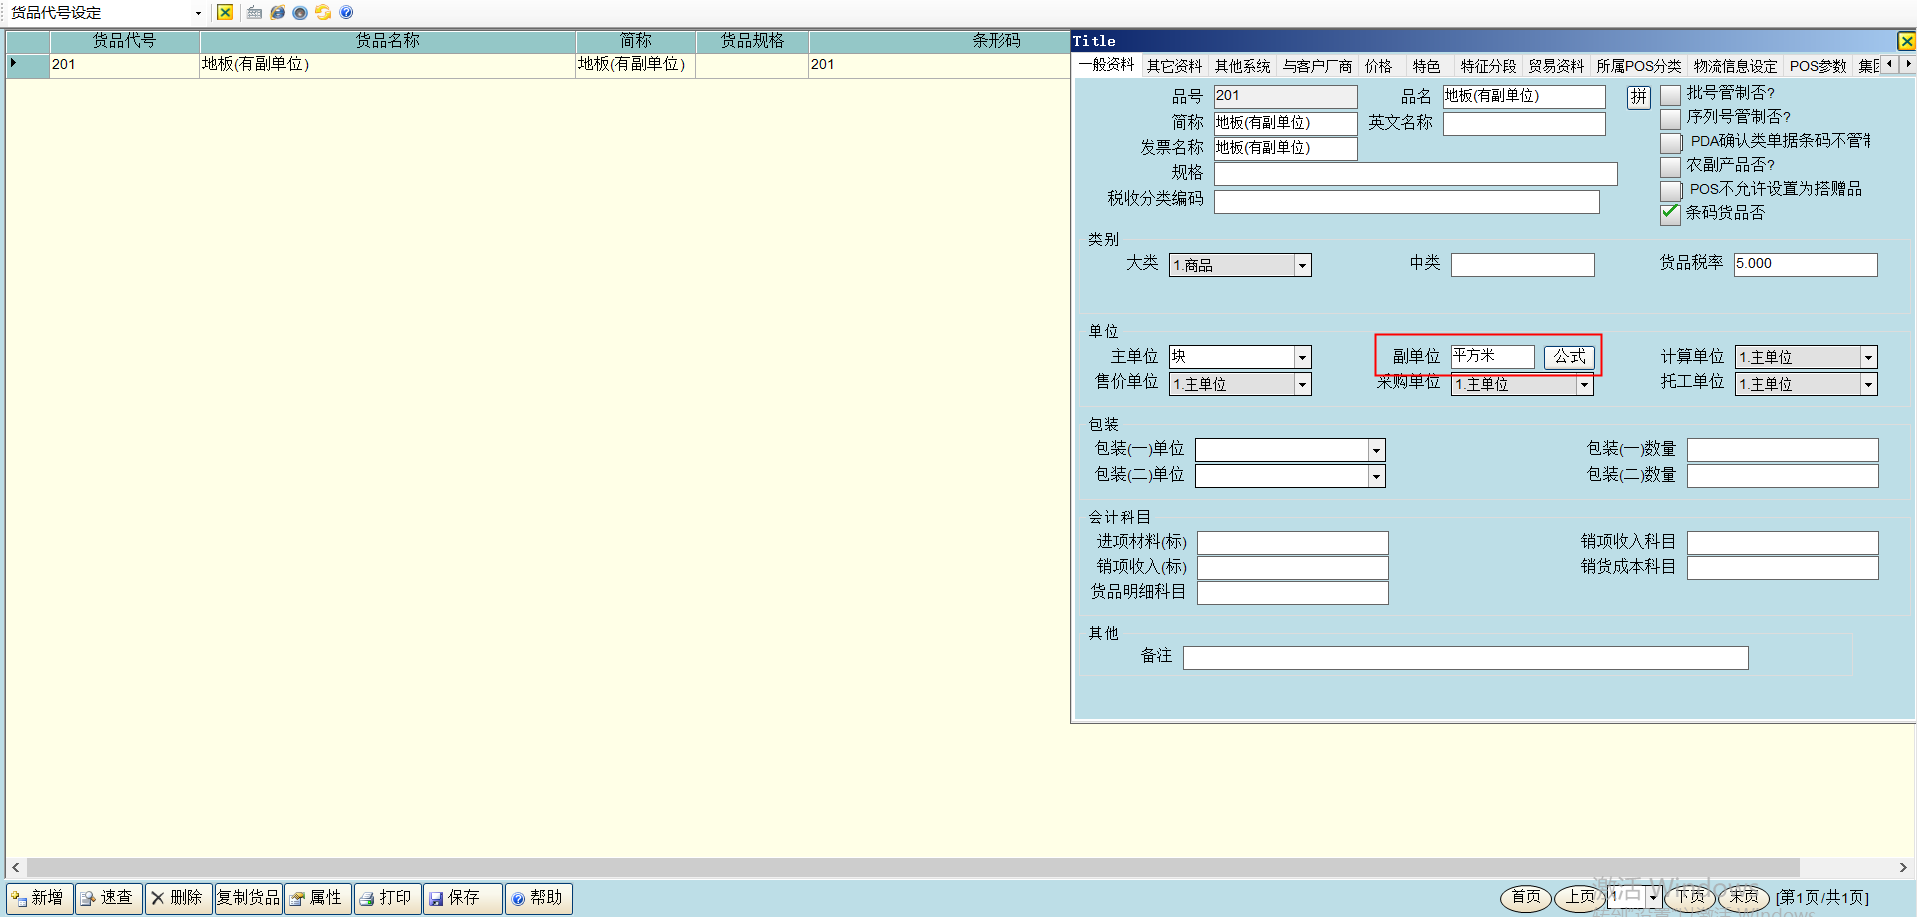1917x917 pixels.
Task: Switch to the 其它资料 tab
Action: 1175,66
